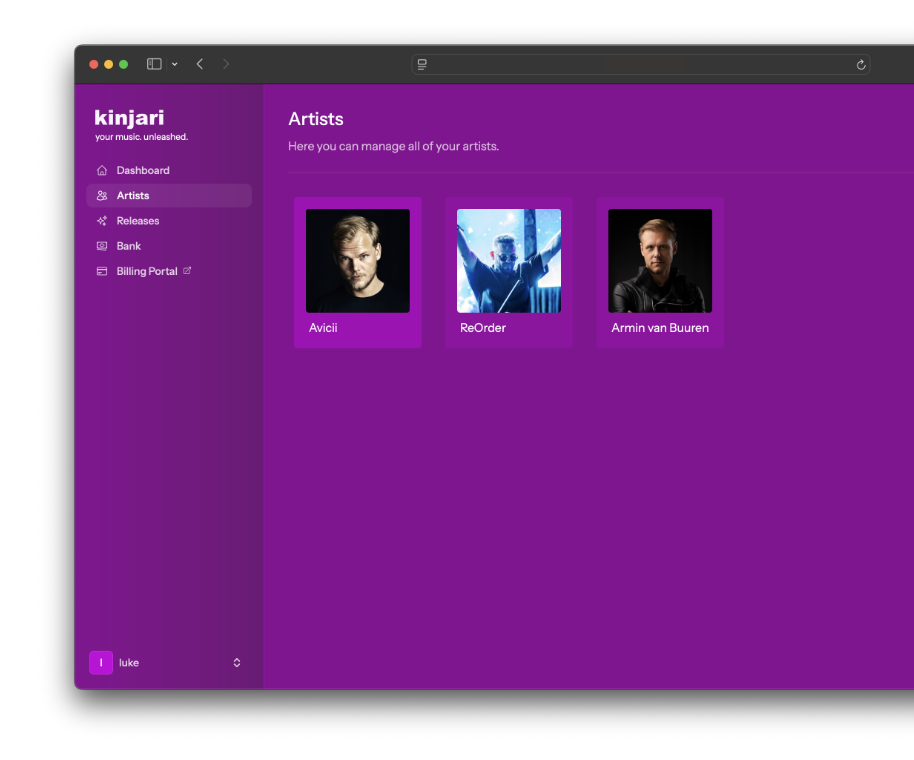Open Billing Portal link
Screen dimensions: 914x760
pyautogui.click(x=169, y=271)
